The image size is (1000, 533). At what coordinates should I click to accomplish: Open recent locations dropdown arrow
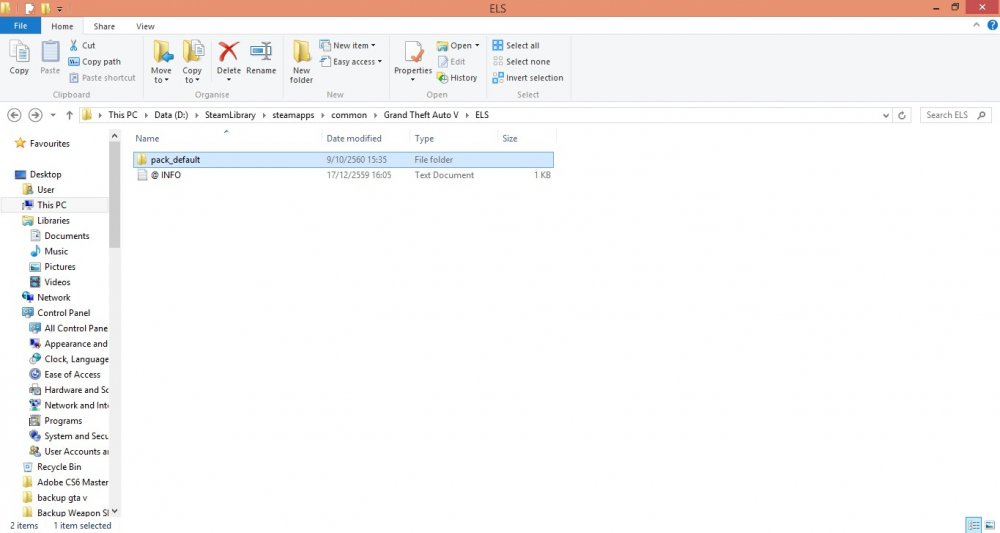coord(53,115)
